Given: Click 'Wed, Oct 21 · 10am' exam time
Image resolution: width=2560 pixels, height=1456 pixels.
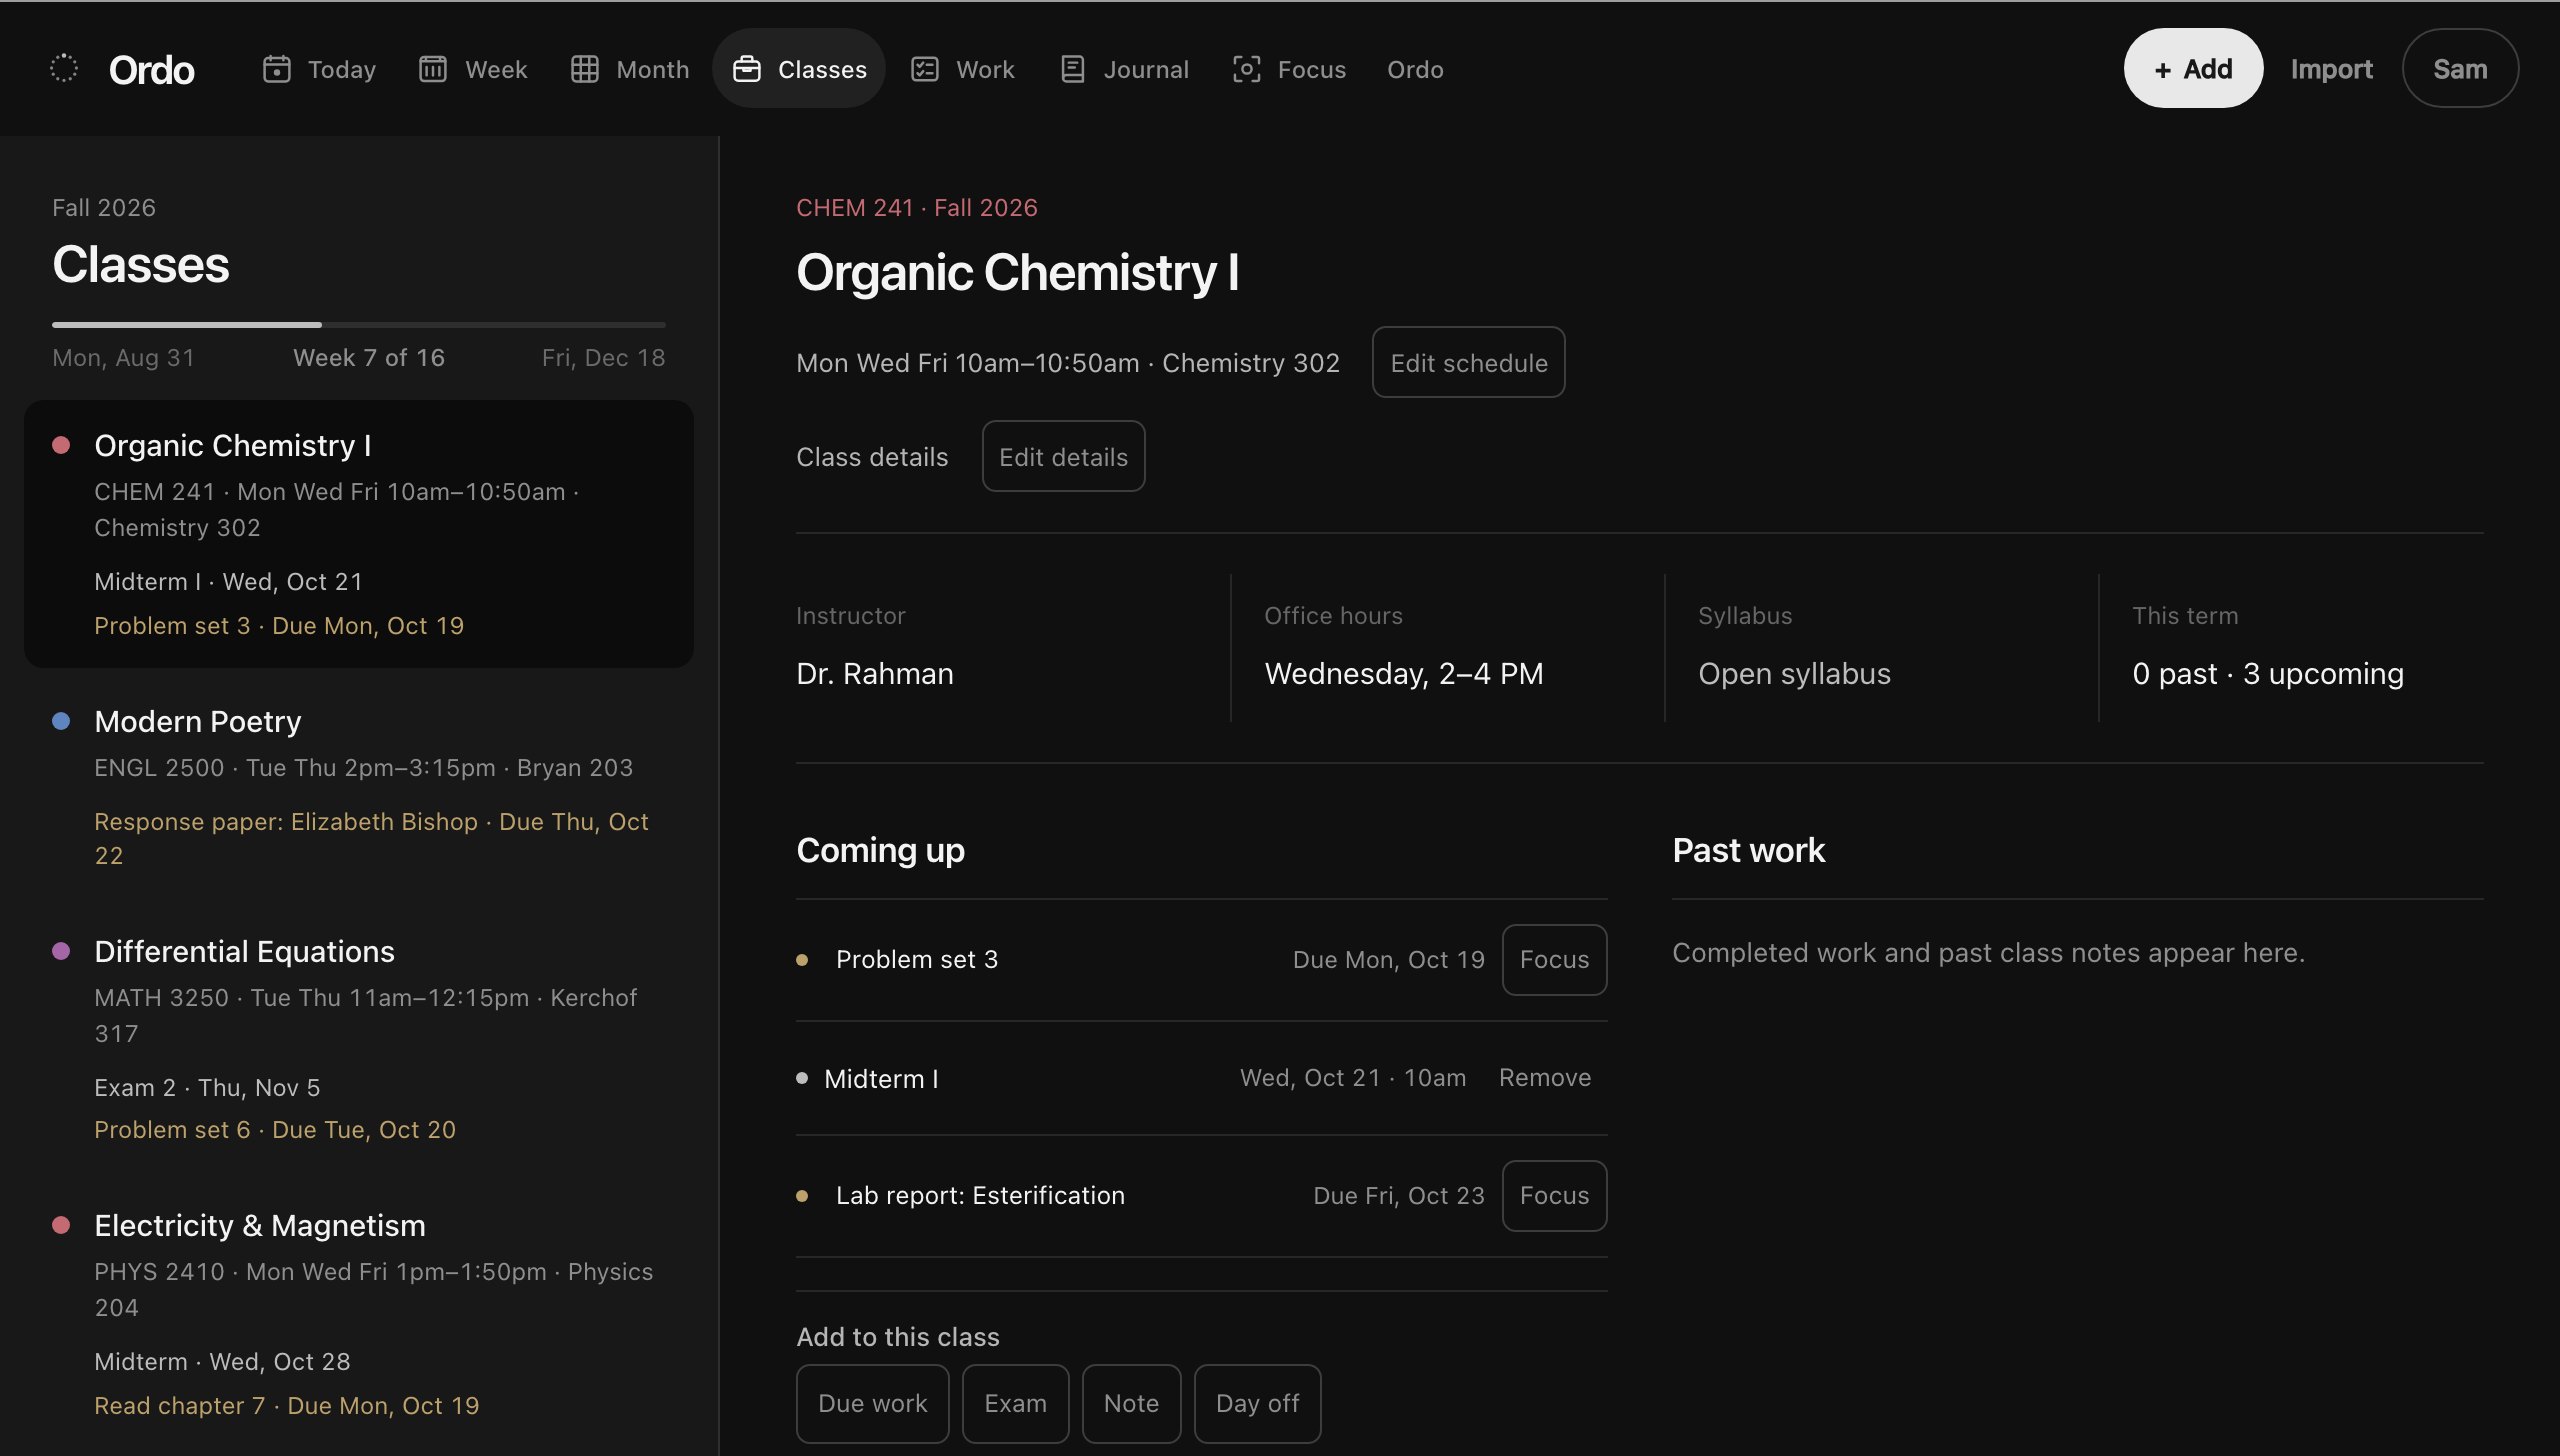Looking at the screenshot, I should tap(1353, 1077).
